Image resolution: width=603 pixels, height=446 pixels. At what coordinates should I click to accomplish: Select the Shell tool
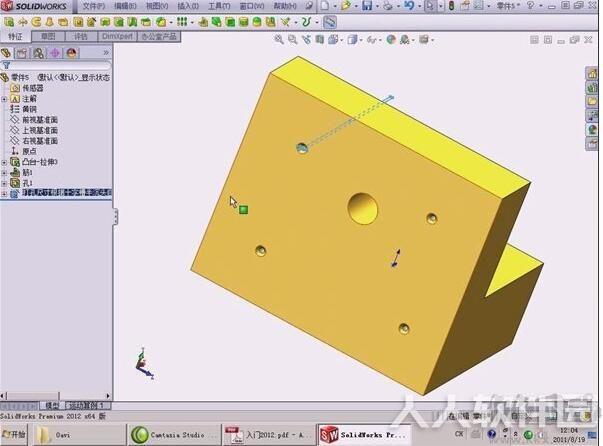230,22
